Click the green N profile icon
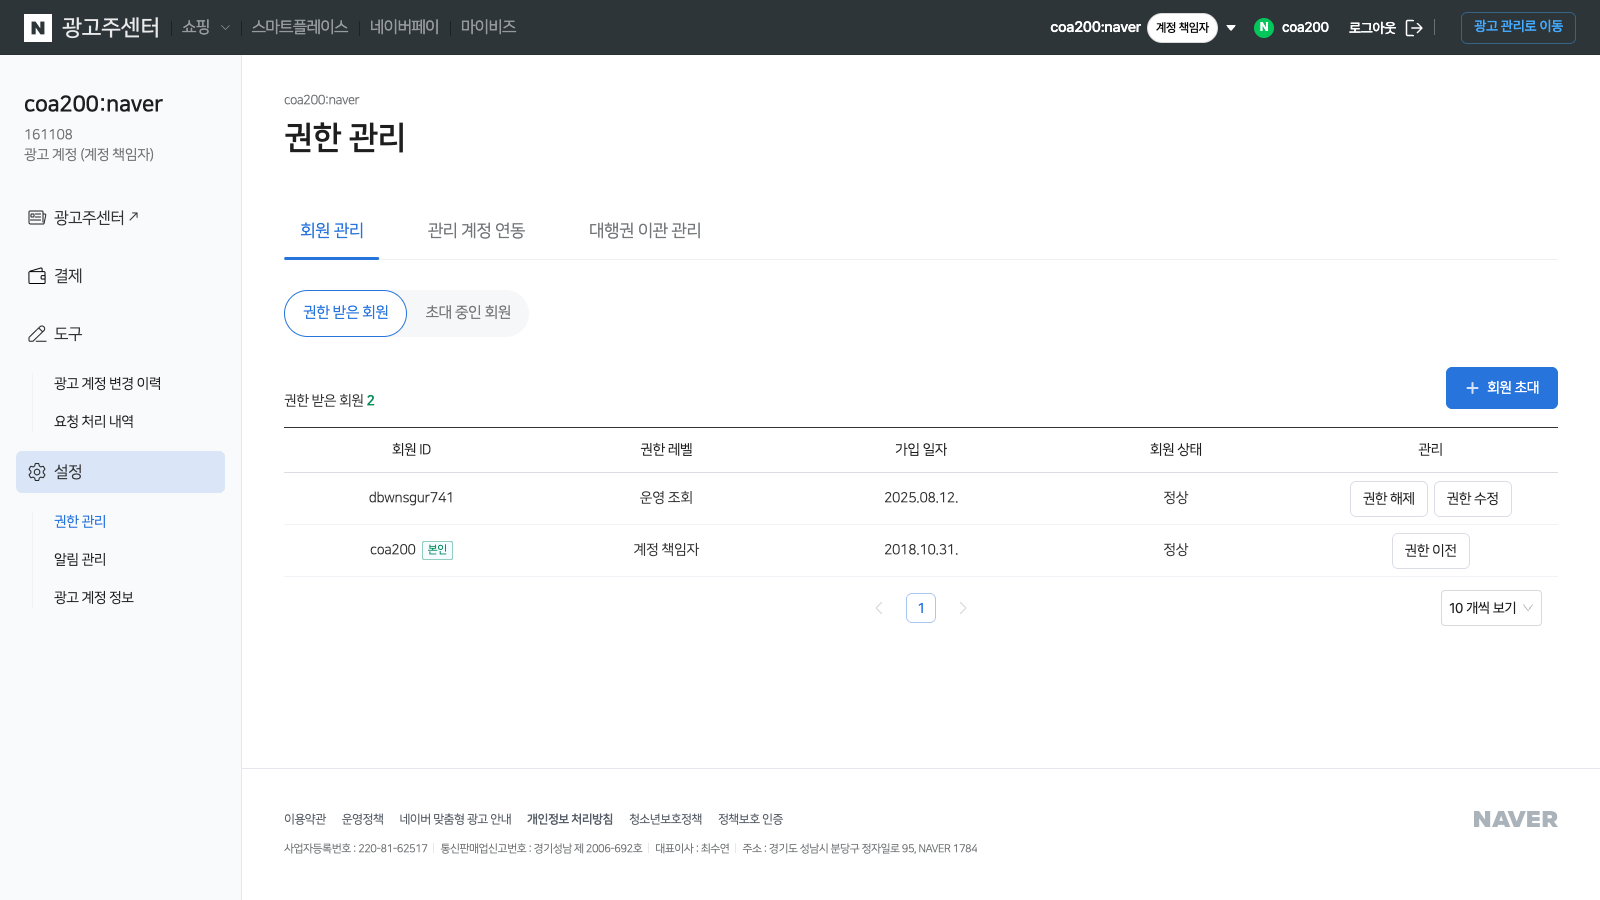This screenshot has height=900, width=1600. click(1264, 27)
